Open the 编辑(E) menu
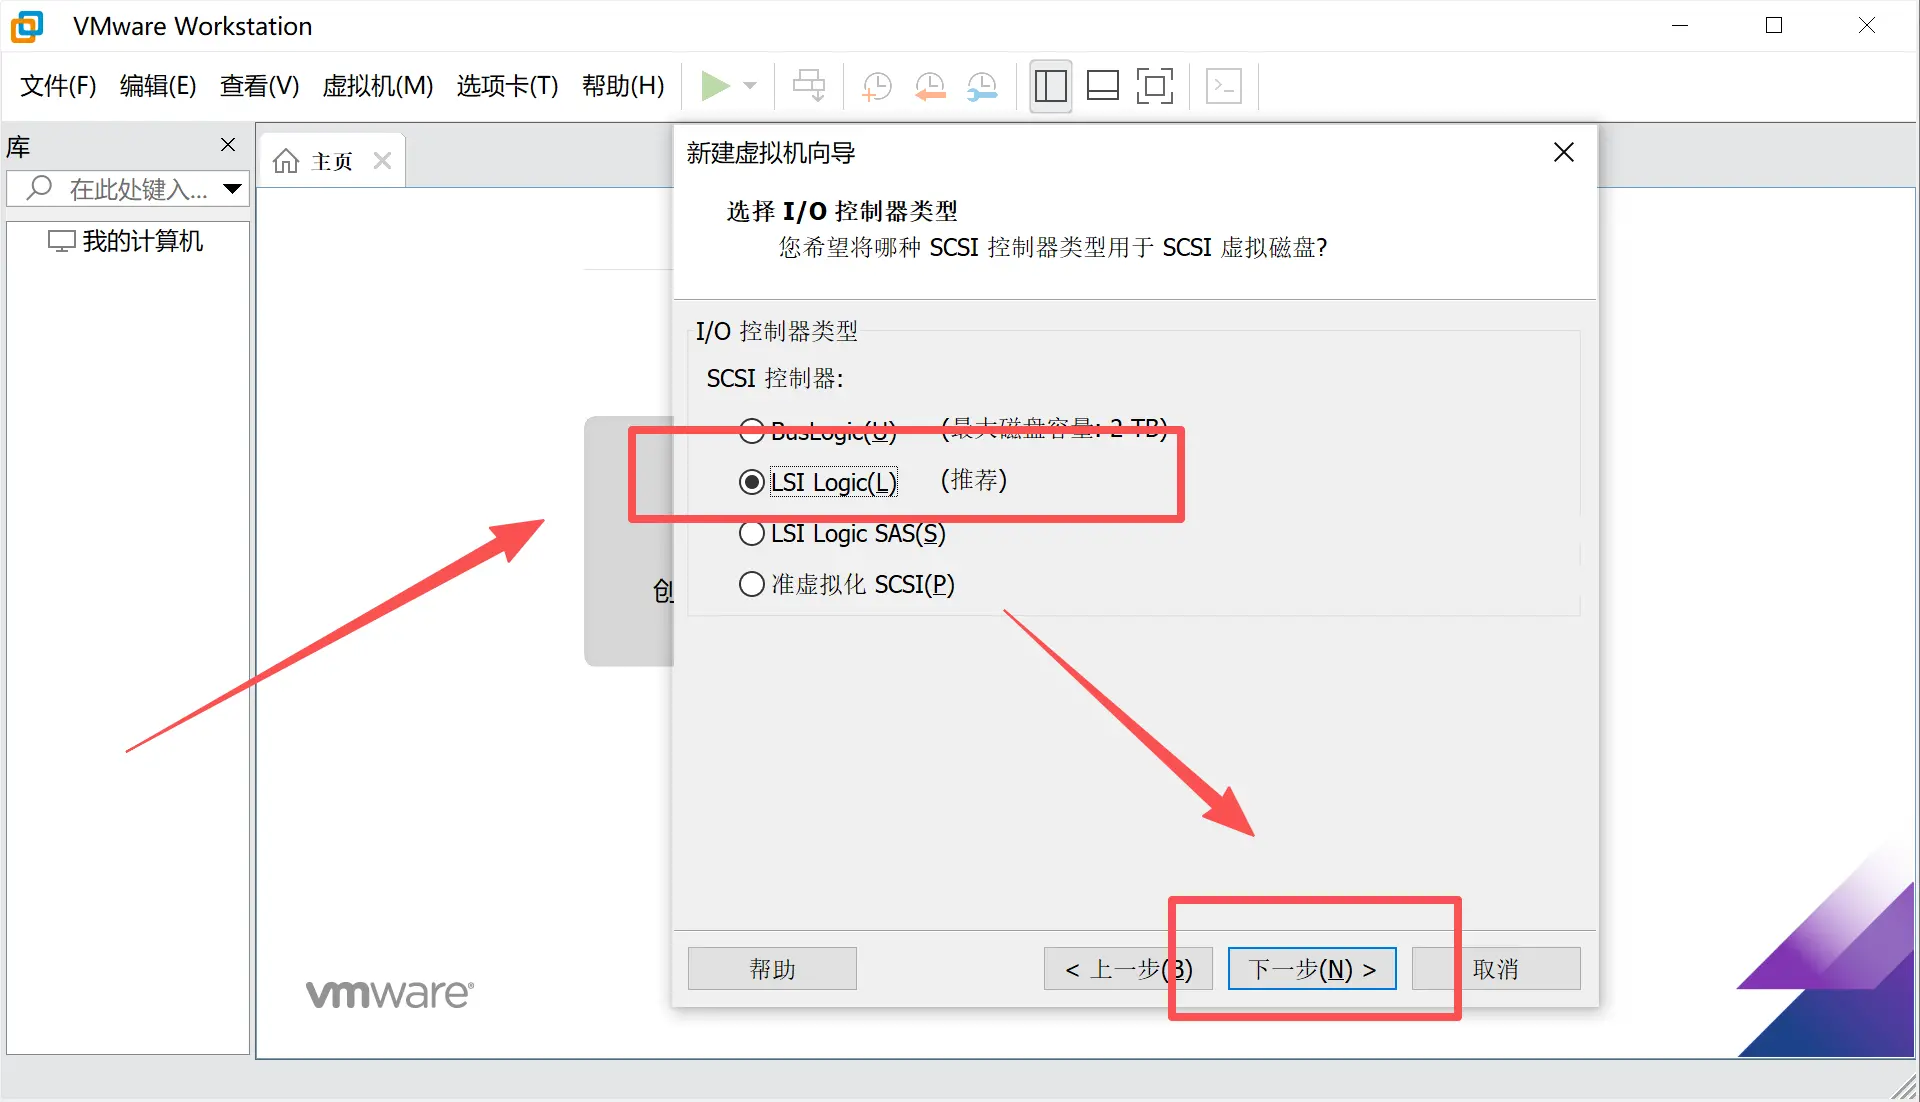 click(x=158, y=86)
